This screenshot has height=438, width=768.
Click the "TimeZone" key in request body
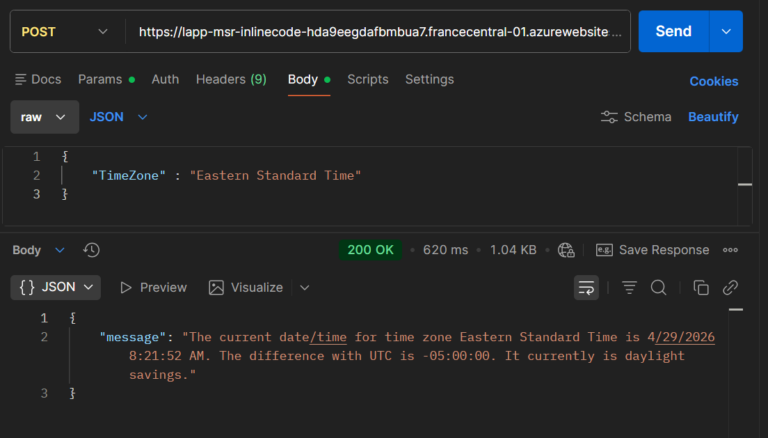[129, 175]
